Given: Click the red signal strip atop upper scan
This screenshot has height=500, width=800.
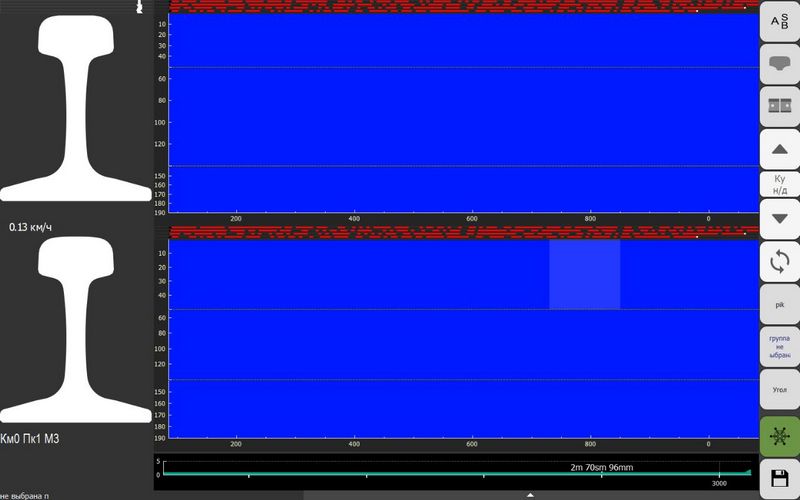Looking at the screenshot, I should tap(462, 6).
